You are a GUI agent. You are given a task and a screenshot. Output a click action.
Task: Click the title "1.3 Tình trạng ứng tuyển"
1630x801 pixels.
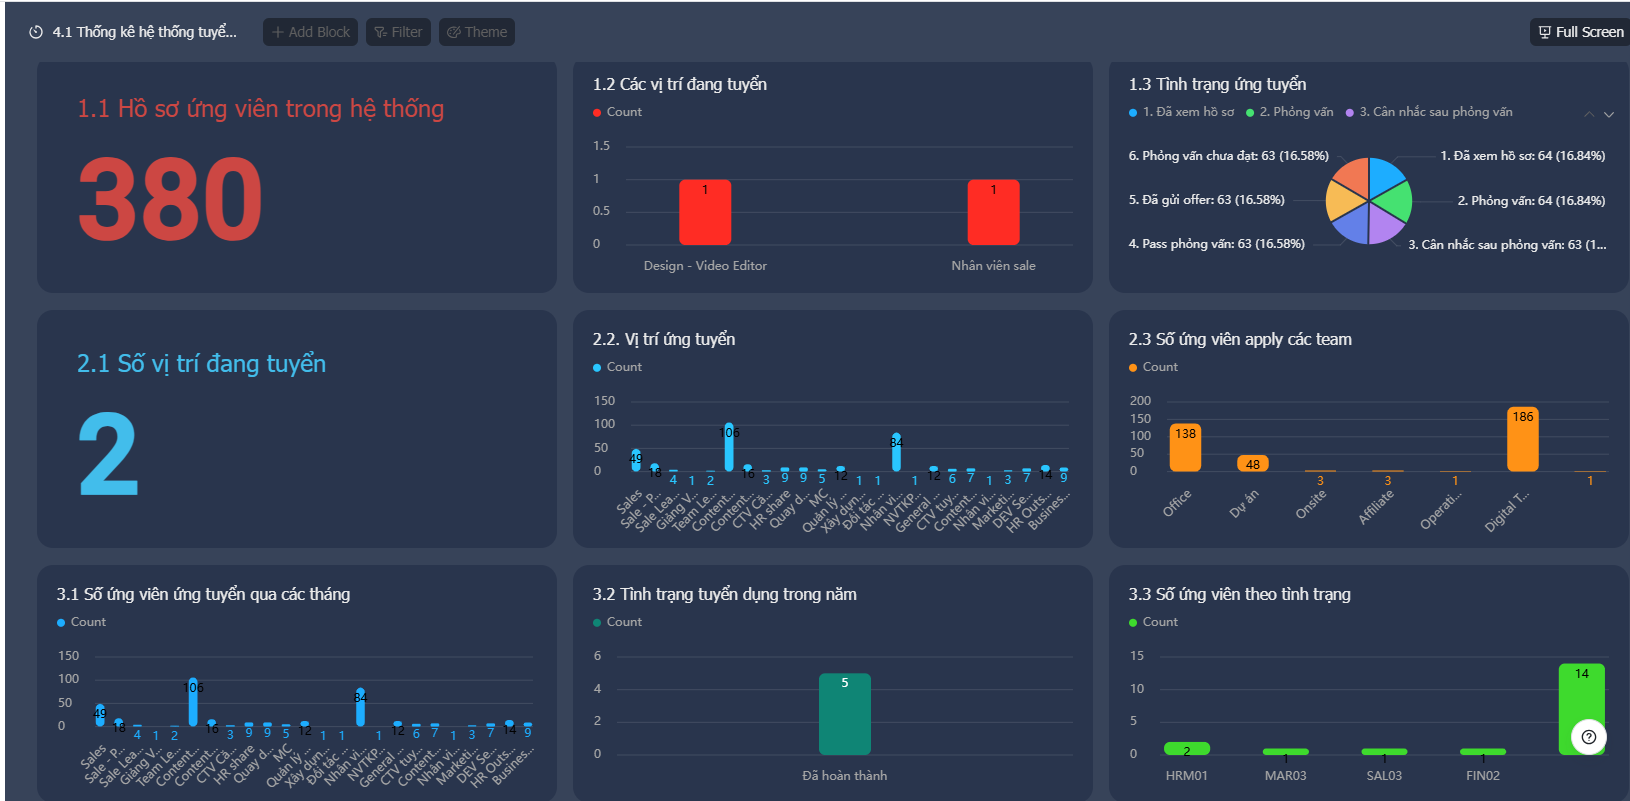tap(1217, 85)
